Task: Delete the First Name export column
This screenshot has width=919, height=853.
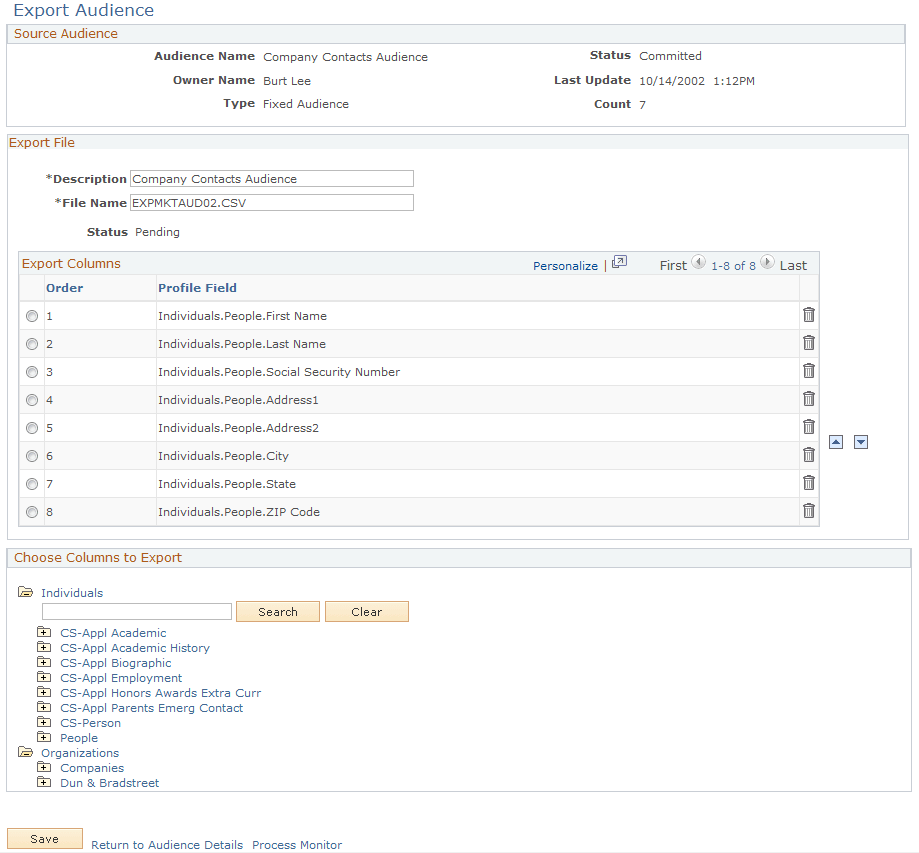Action: click(x=809, y=315)
